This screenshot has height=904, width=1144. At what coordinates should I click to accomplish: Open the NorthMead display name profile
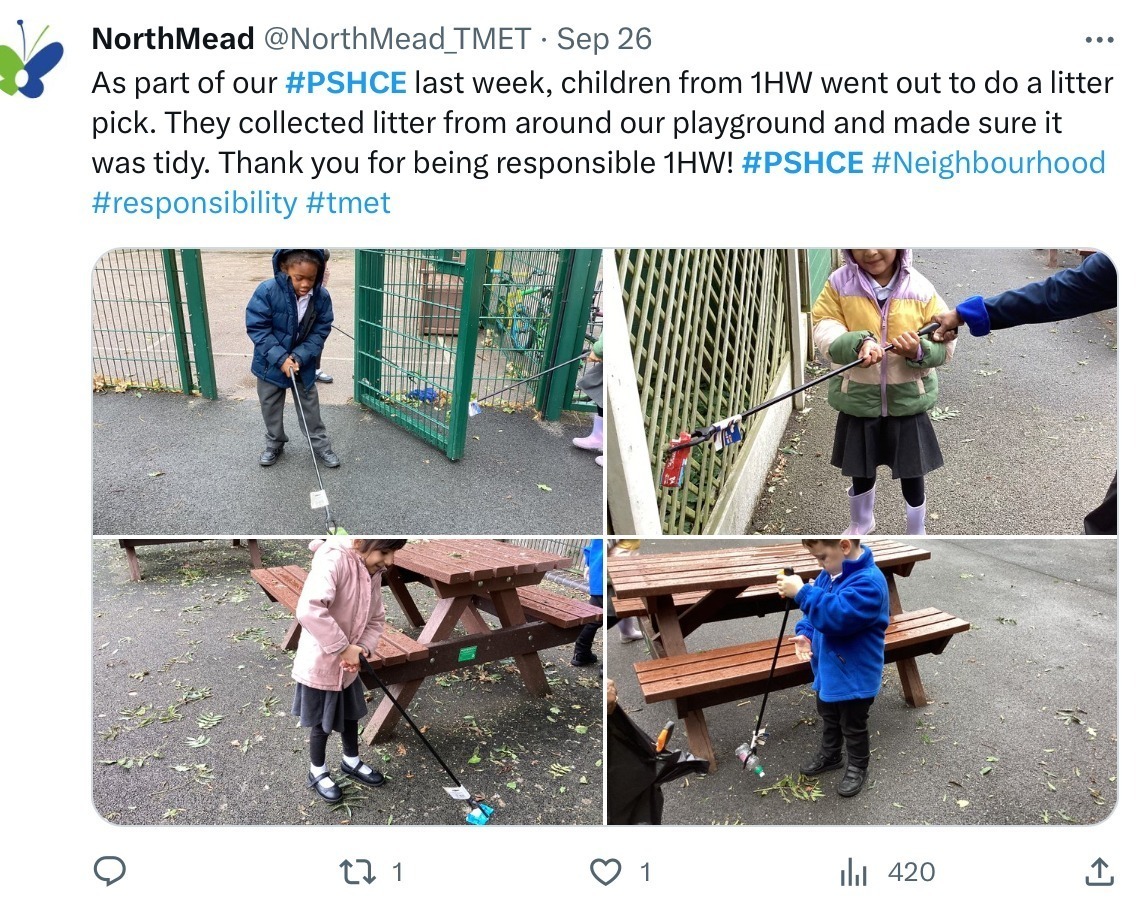click(x=173, y=39)
